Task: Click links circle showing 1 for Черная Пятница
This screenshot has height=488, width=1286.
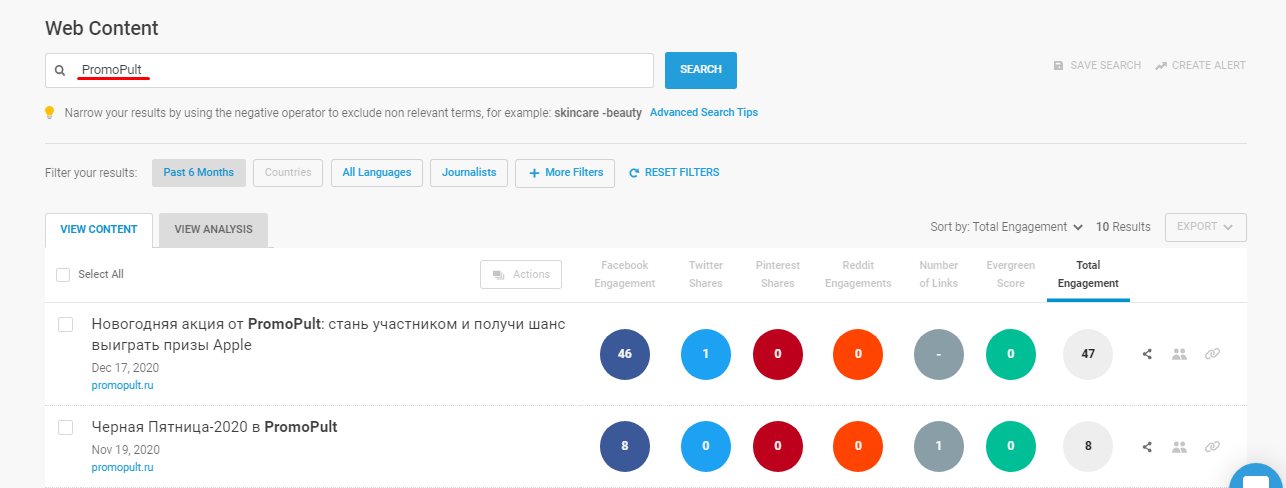Action: pos(939,447)
